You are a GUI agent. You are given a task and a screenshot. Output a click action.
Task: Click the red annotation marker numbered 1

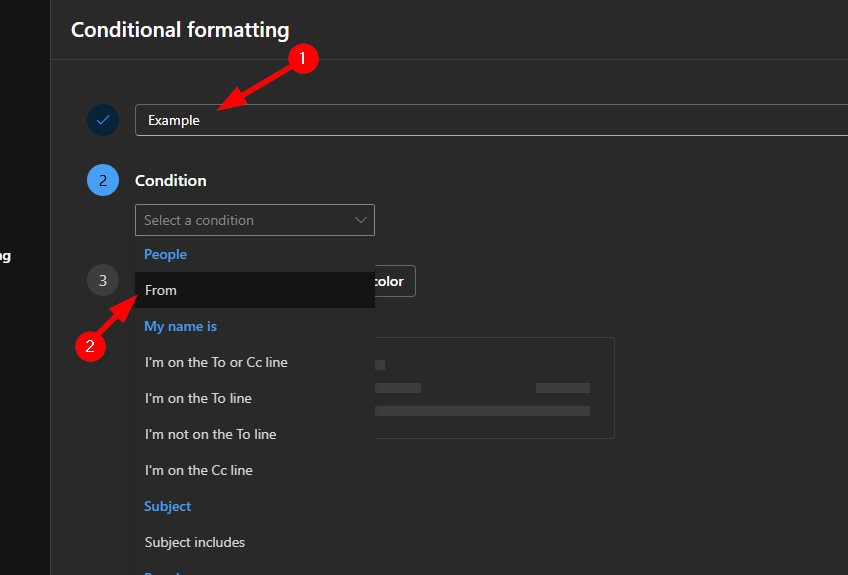(303, 59)
